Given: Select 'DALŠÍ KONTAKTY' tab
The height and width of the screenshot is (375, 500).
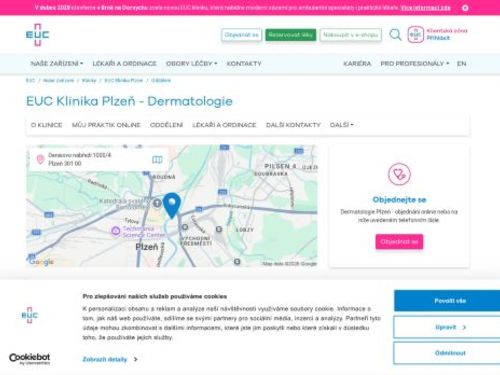Looking at the screenshot, I should point(293,125).
